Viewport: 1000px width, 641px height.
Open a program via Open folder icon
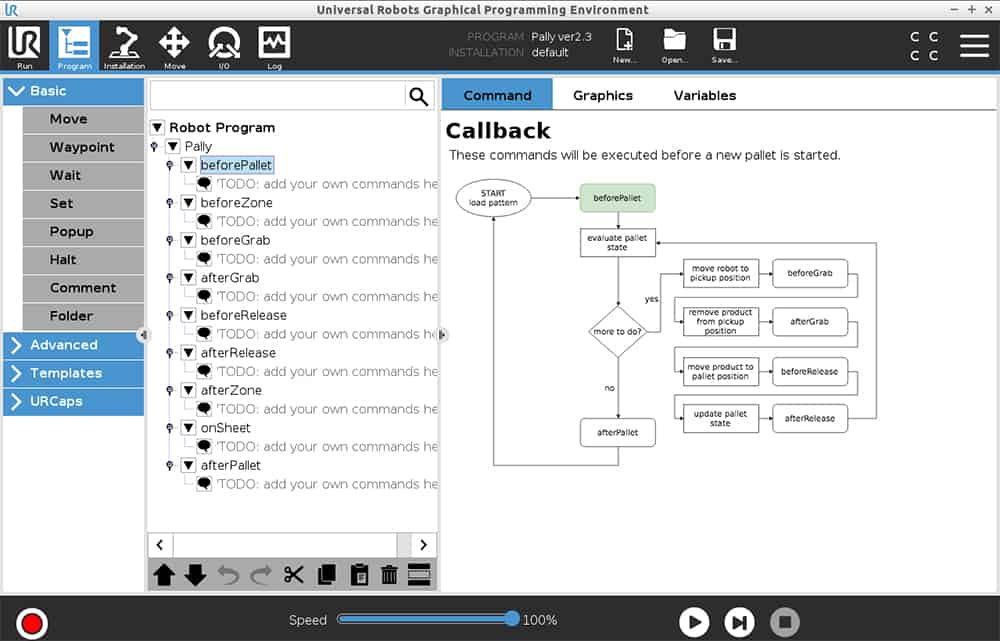click(674, 45)
